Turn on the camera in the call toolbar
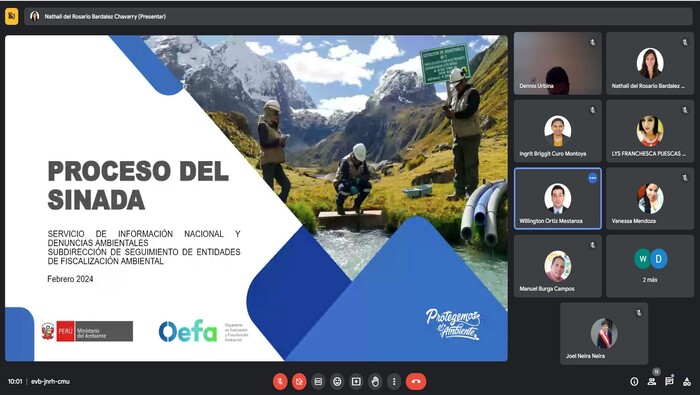Screen dimensions: 700x395 pos(299,382)
